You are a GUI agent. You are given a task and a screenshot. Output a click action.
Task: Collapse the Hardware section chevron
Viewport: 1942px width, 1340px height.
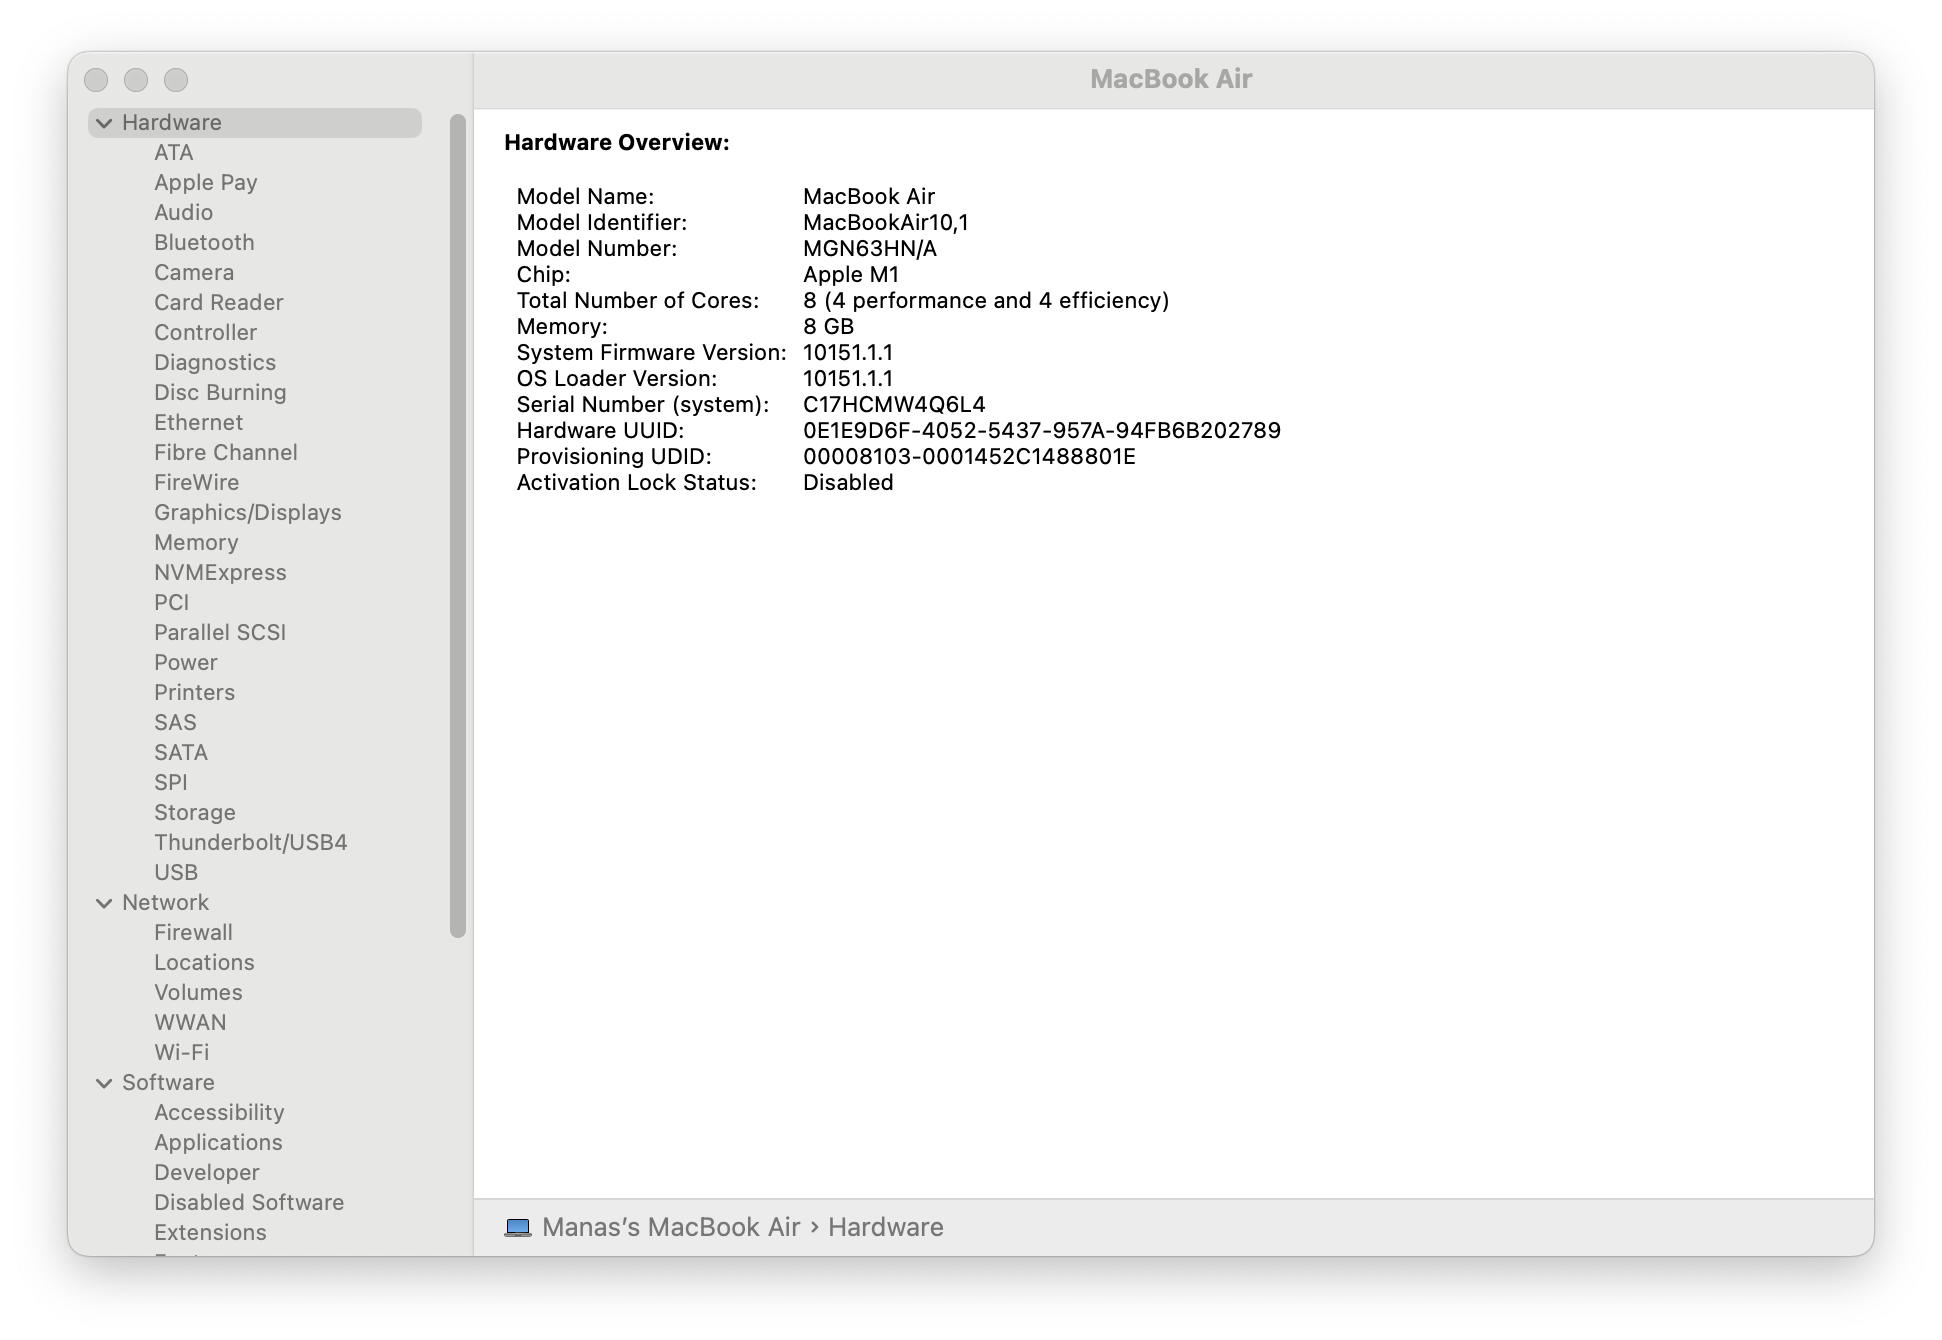point(104,123)
